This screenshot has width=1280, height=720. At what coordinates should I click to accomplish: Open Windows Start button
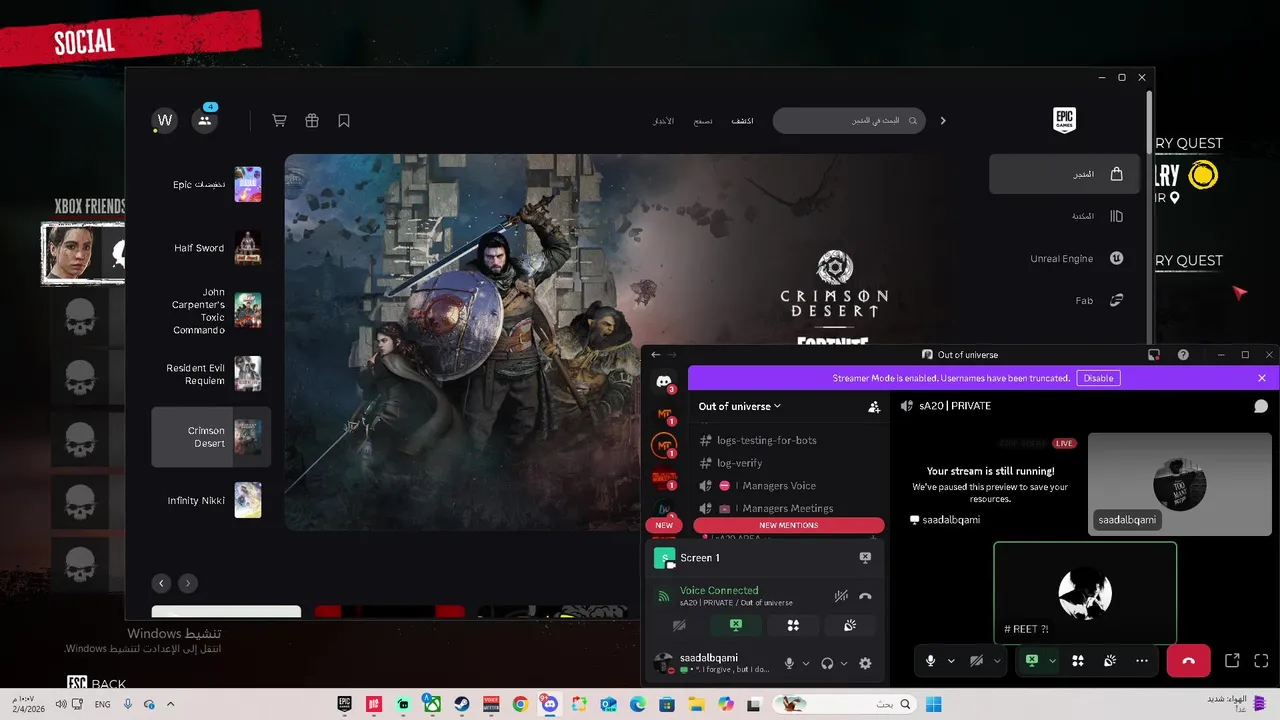tap(933, 704)
